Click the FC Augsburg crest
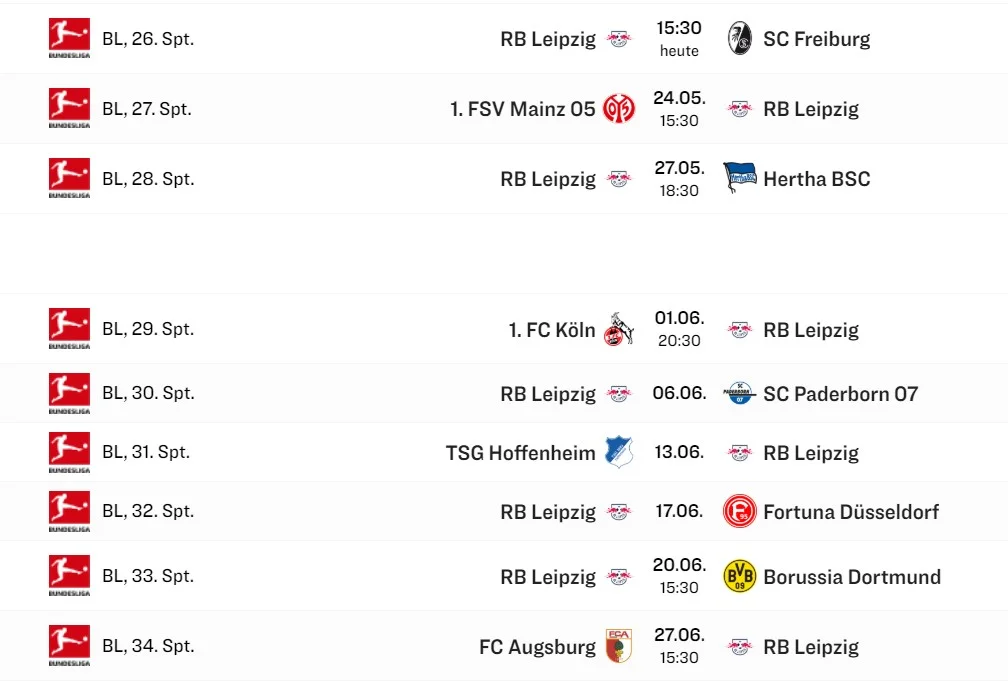Screen dimensions: 1008x681 tap(619, 646)
